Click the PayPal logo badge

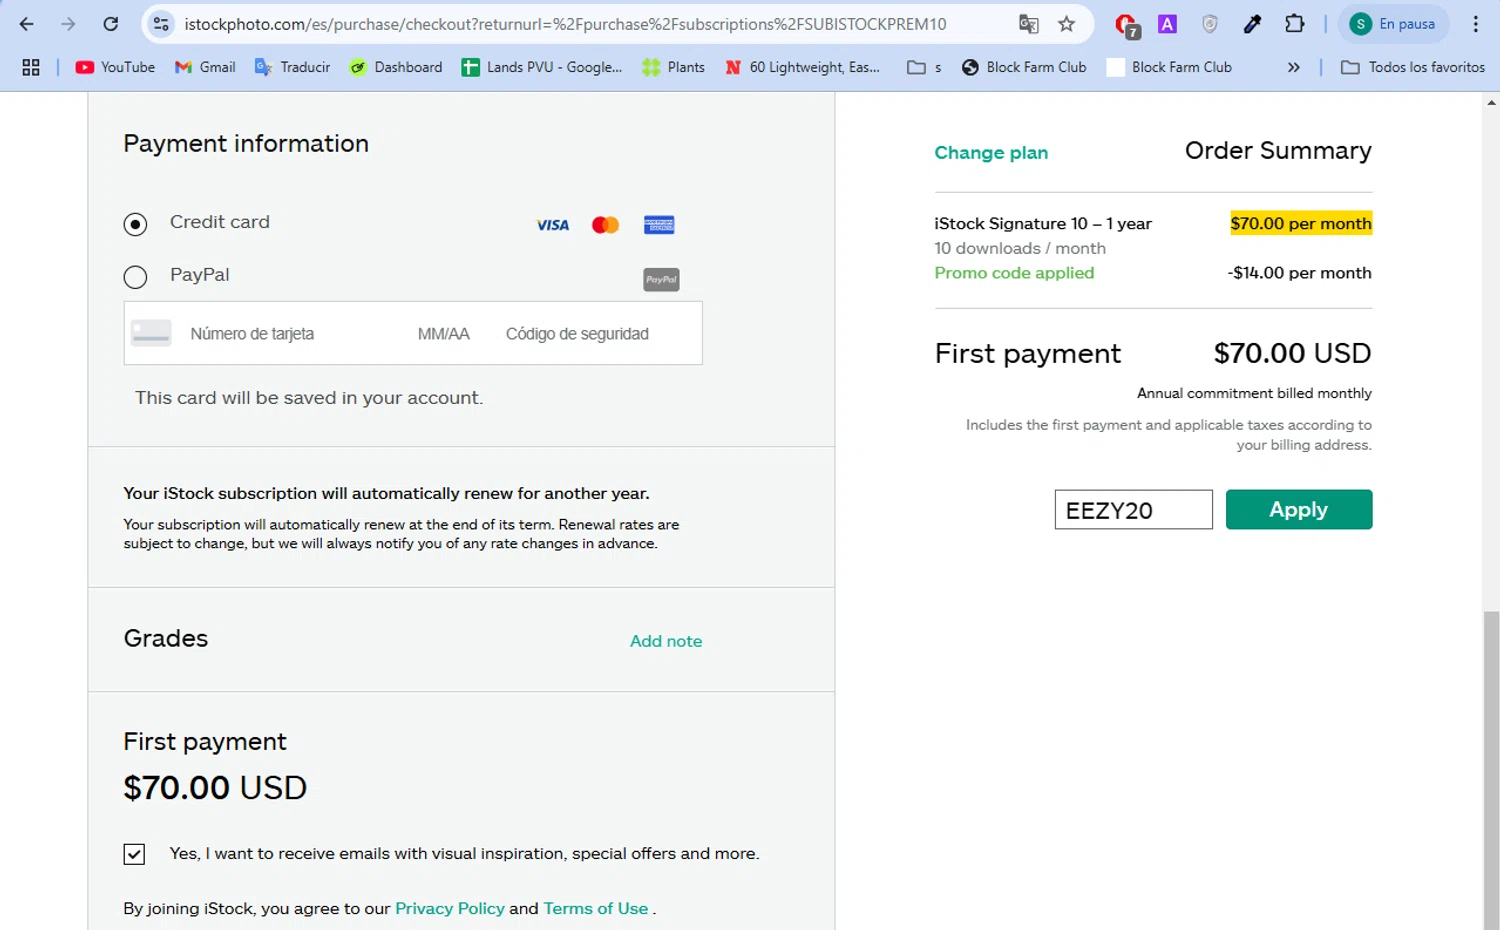tap(661, 280)
